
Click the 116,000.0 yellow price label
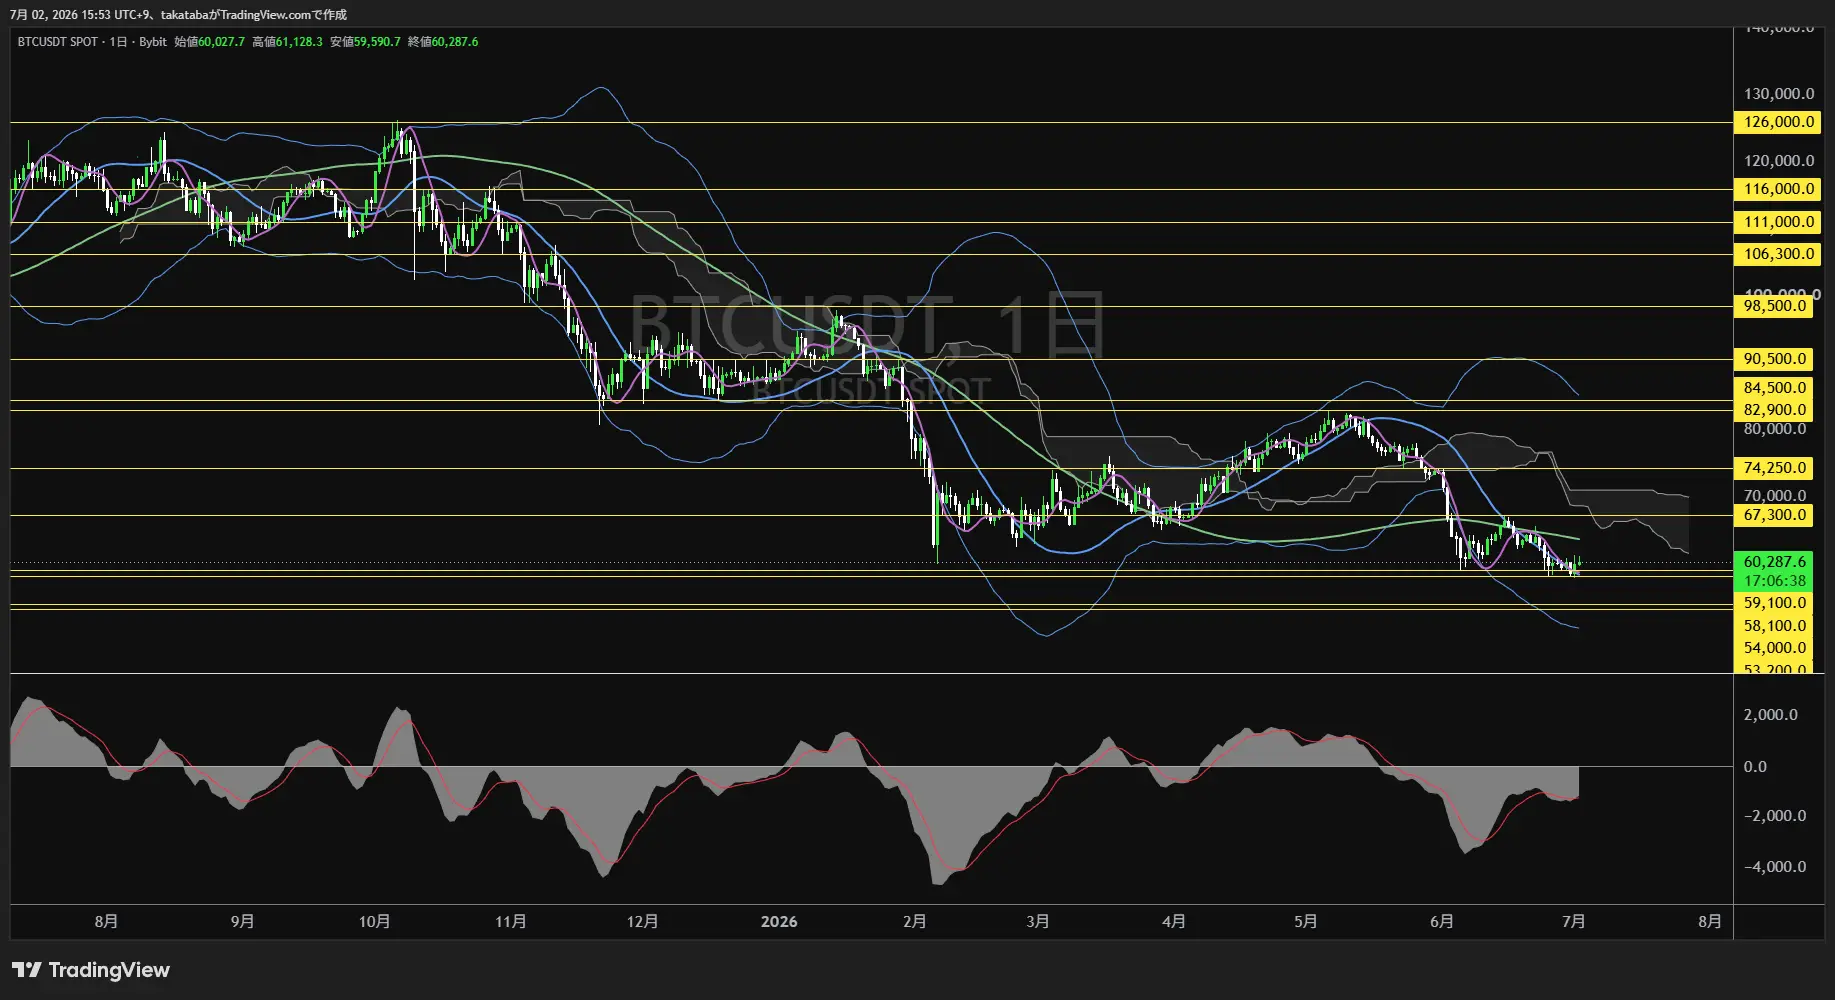1778,189
